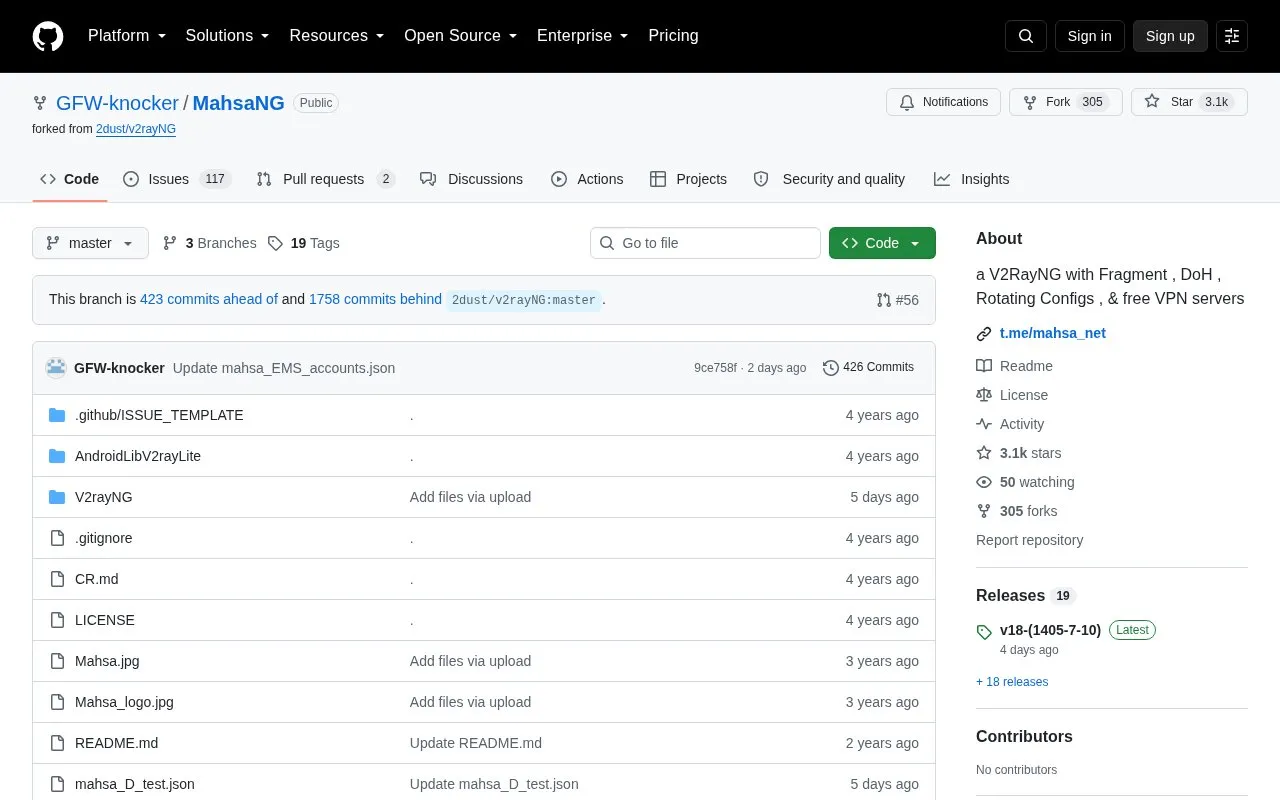
Task: Click the GitHub logo home icon
Action: pos(48,36)
